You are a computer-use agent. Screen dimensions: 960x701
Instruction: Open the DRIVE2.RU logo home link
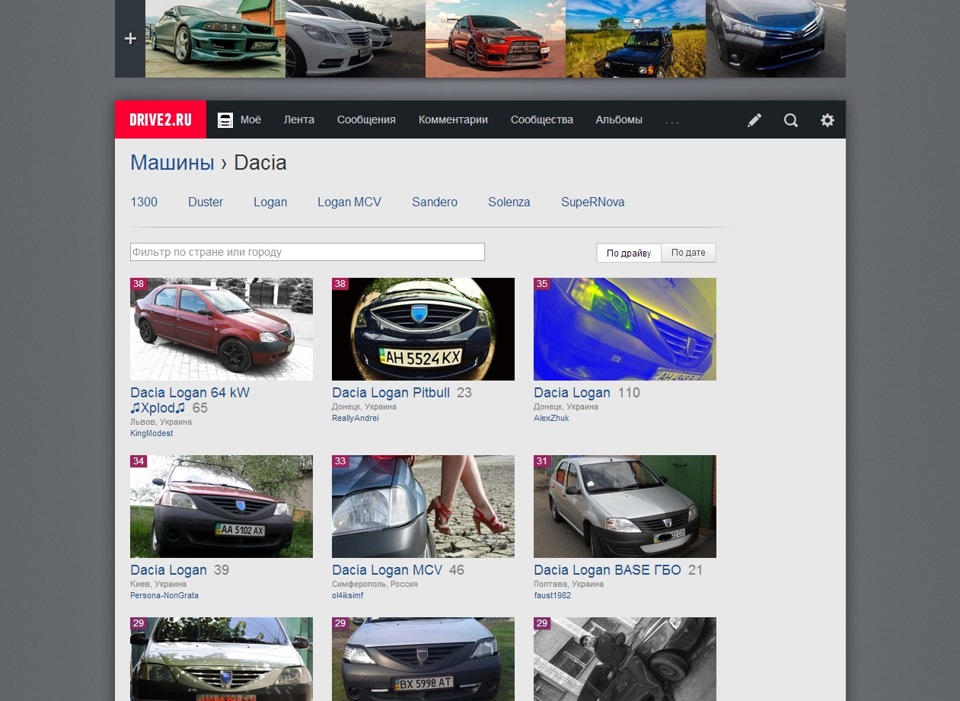[x=160, y=119]
